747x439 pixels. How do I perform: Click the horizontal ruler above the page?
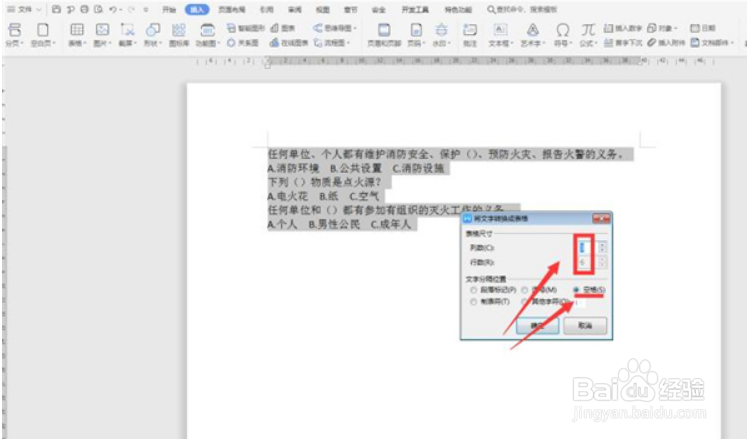(456, 61)
